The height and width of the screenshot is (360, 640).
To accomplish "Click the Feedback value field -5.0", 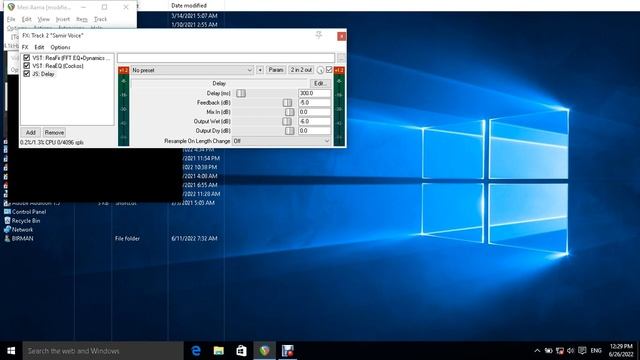I will [314, 102].
